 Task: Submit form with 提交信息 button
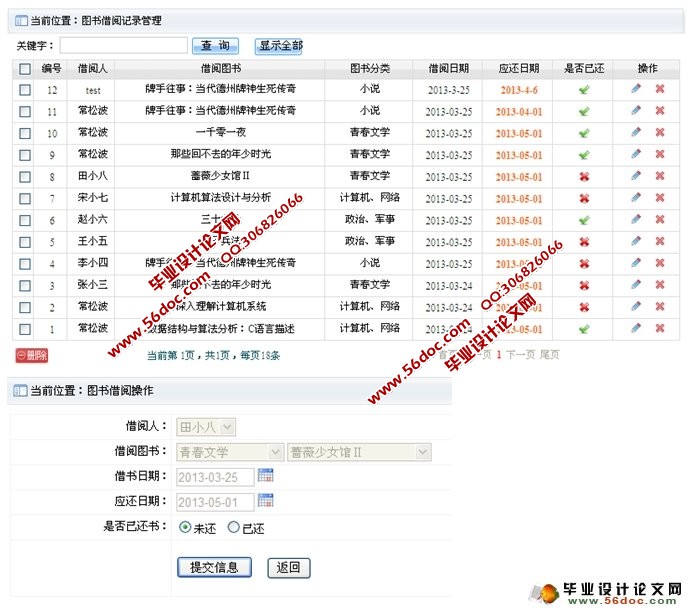pyautogui.click(x=214, y=567)
